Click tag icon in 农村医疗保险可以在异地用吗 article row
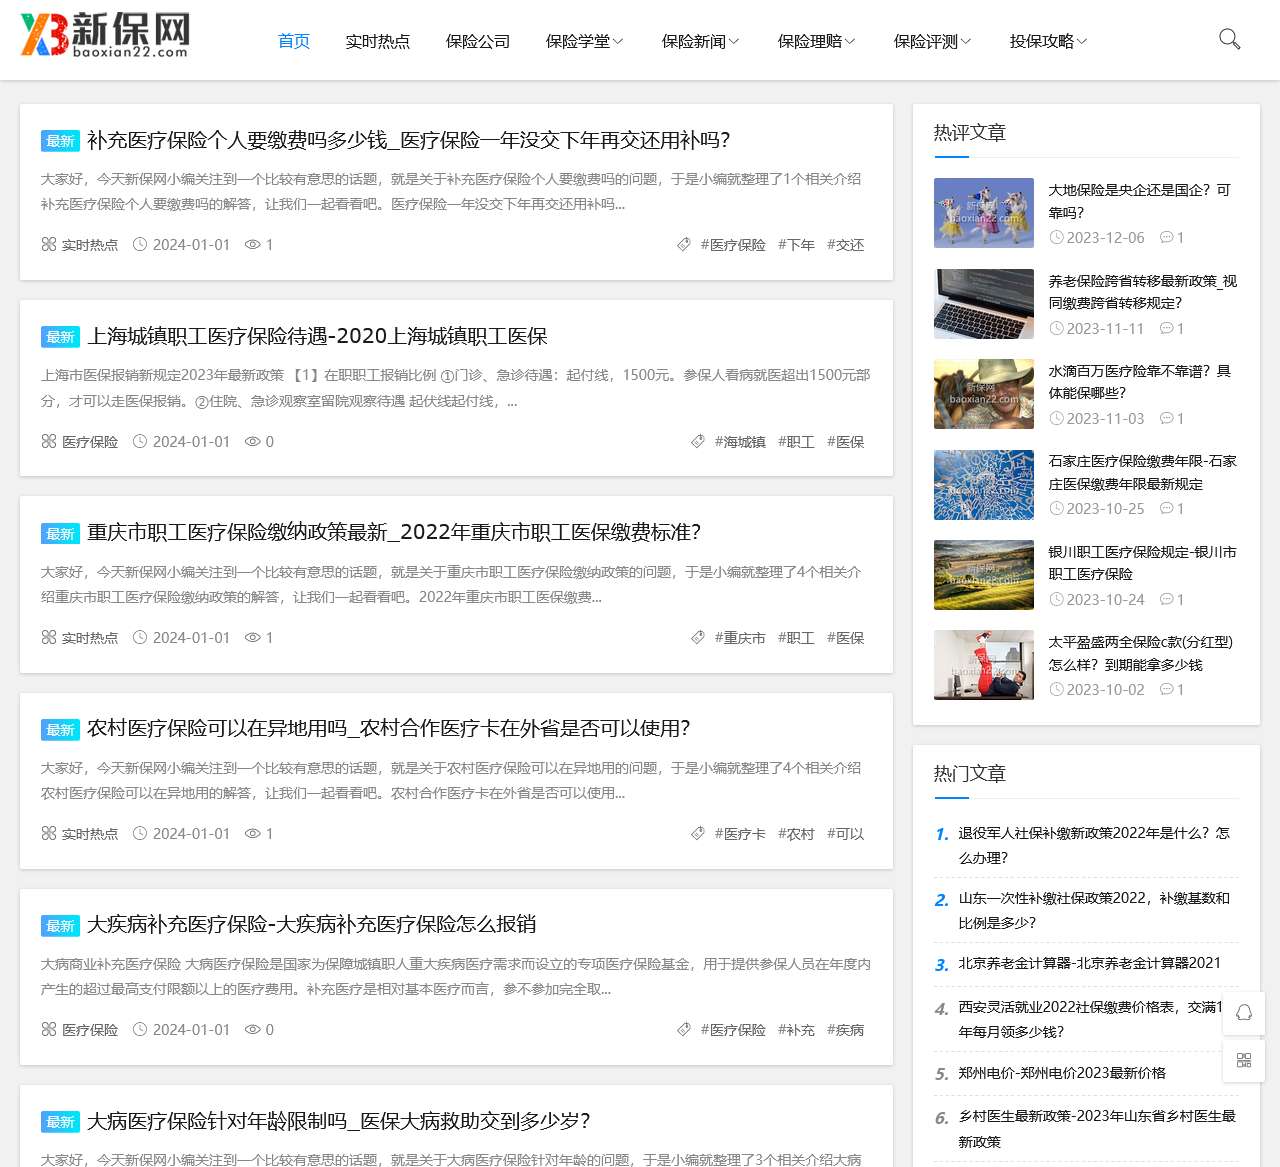 tap(698, 833)
